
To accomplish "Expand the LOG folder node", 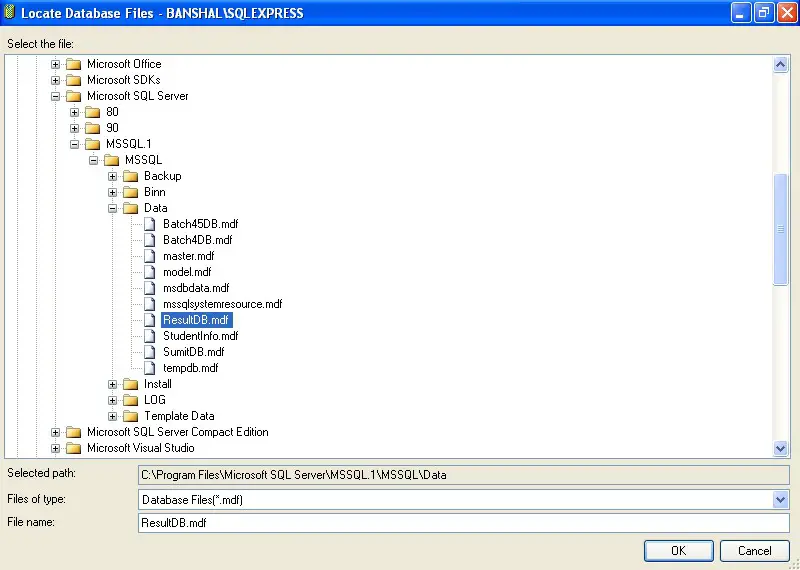I will coord(113,401).
